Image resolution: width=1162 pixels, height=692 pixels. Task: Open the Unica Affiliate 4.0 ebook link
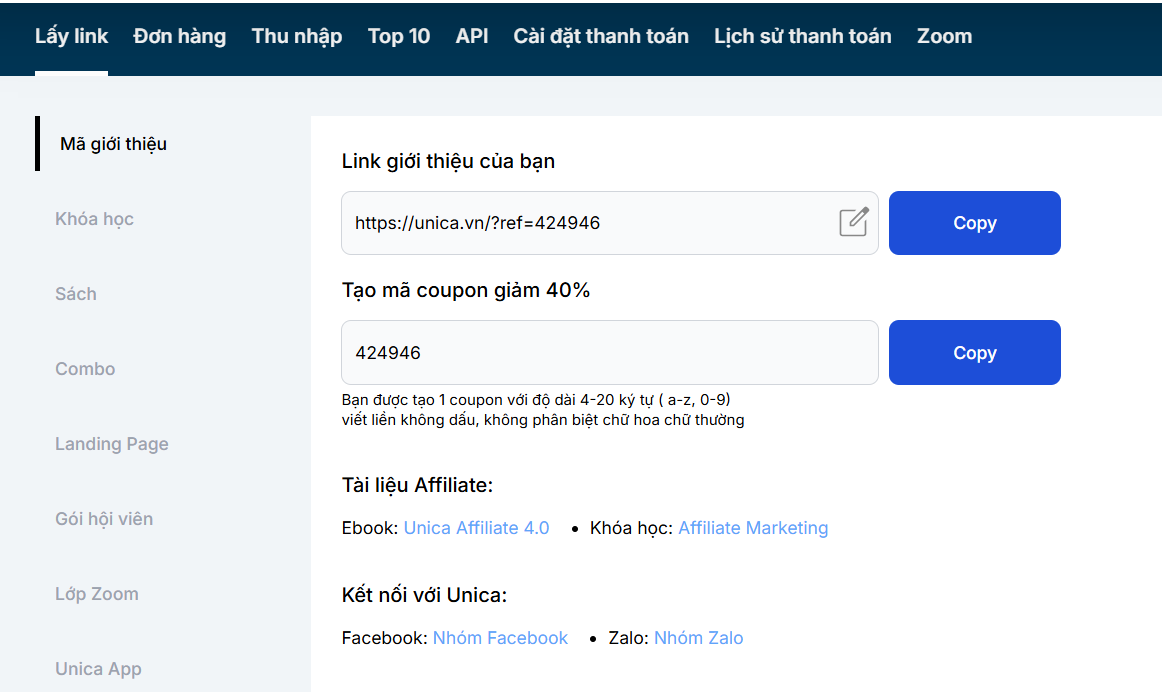pos(476,528)
